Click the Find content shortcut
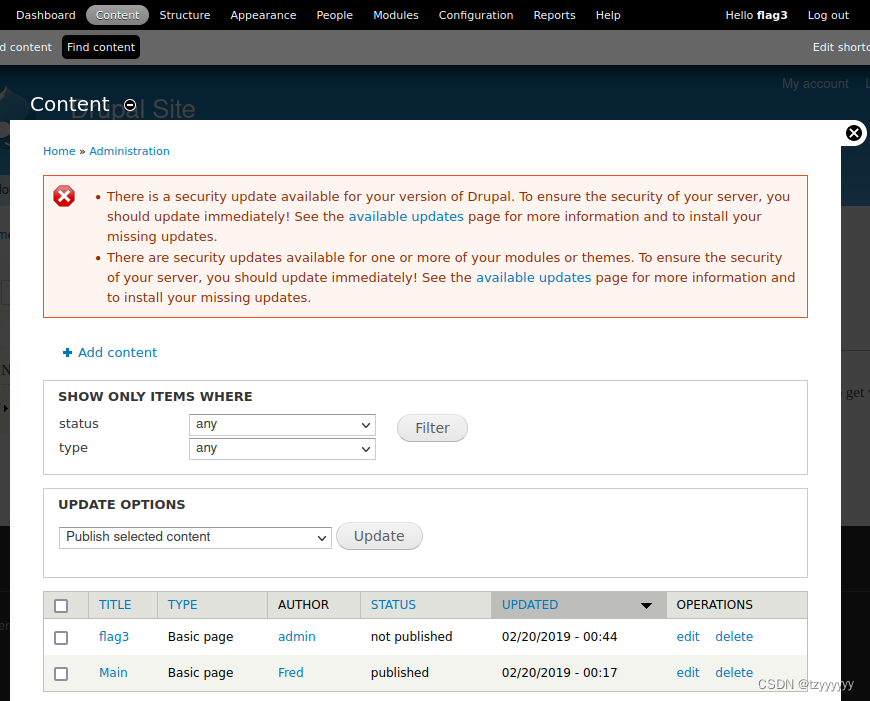The image size is (870, 701). point(101,47)
